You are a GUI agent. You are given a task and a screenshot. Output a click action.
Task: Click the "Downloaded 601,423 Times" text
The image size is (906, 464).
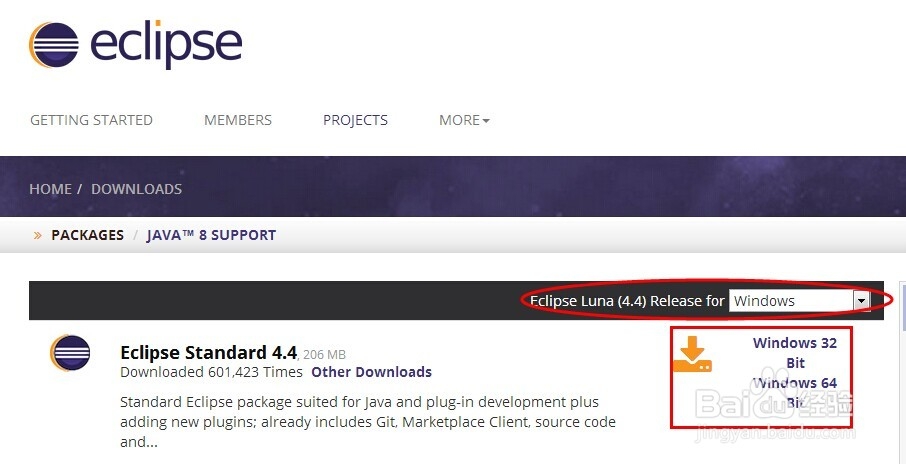pyautogui.click(x=211, y=372)
